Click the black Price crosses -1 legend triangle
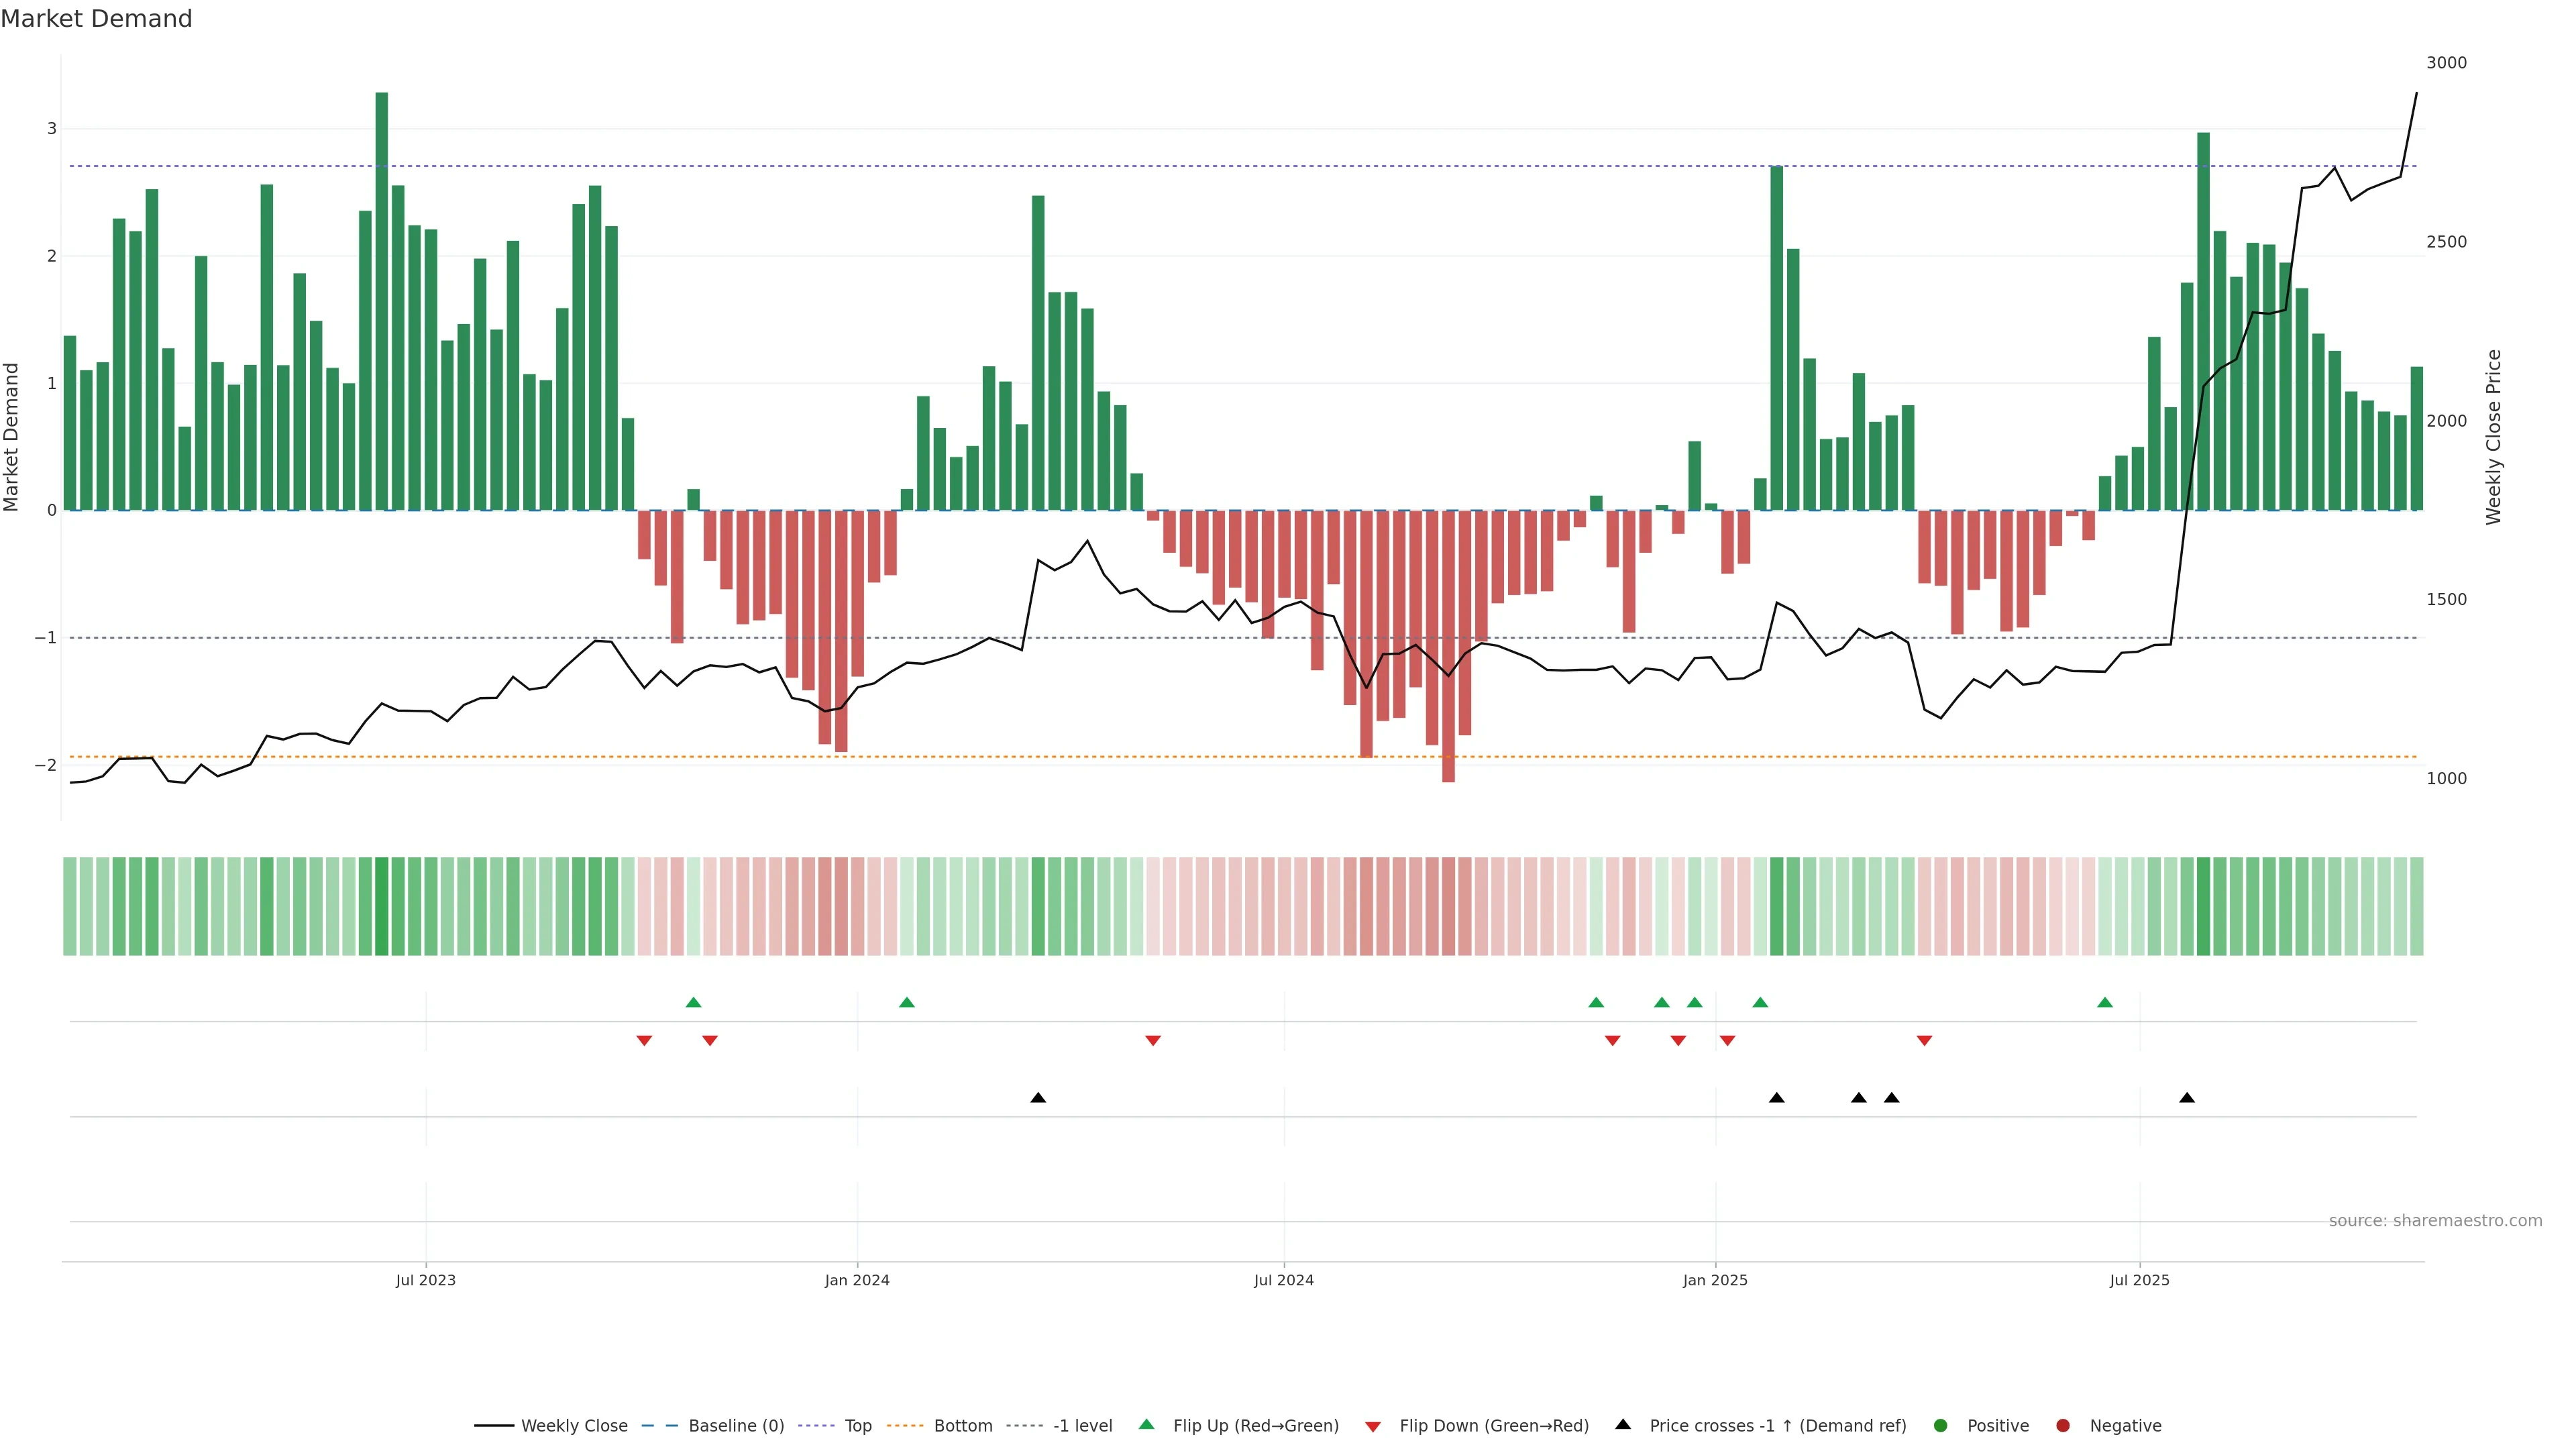This screenshot has width=2576, height=1449. (1623, 1424)
